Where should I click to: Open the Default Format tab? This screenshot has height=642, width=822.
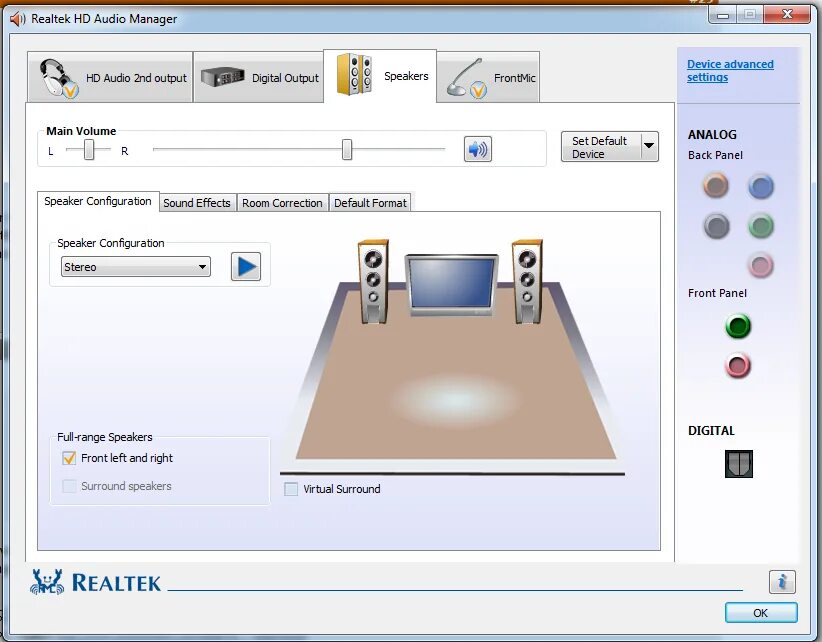[x=370, y=203]
